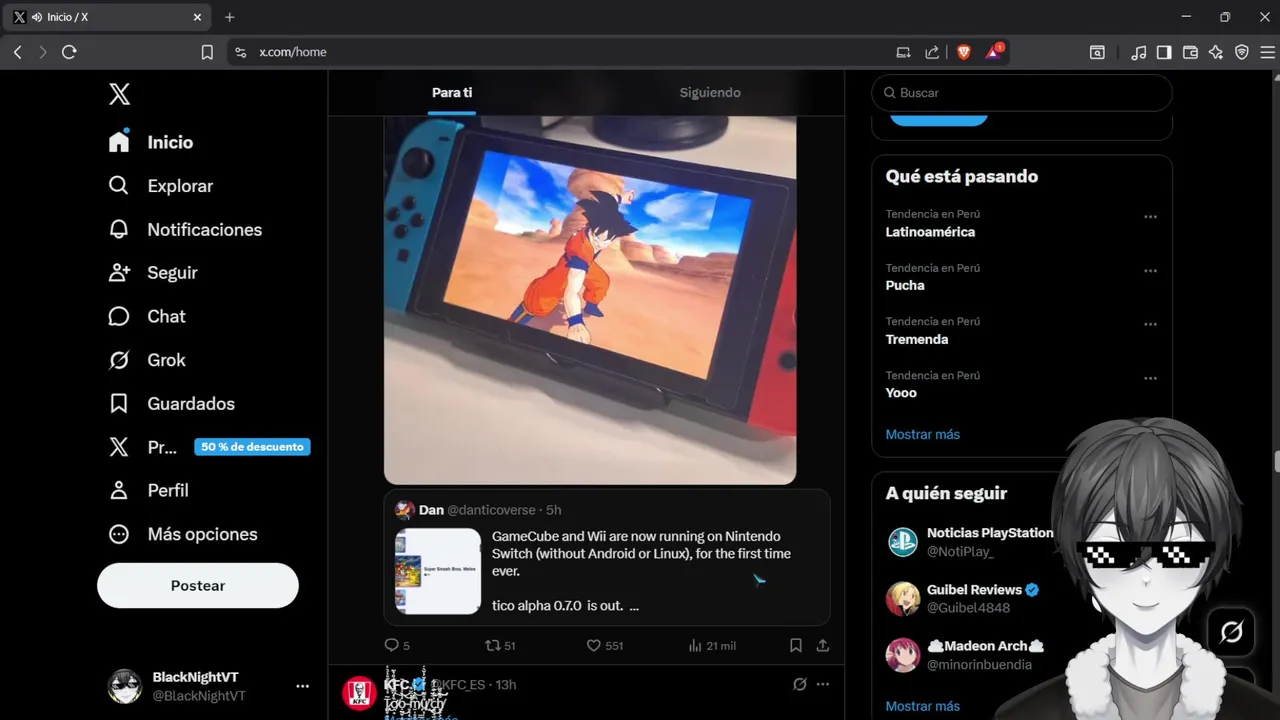The image size is (1280, 720).
Task: Open Perfil page
Action: click(x=148, y=490)
